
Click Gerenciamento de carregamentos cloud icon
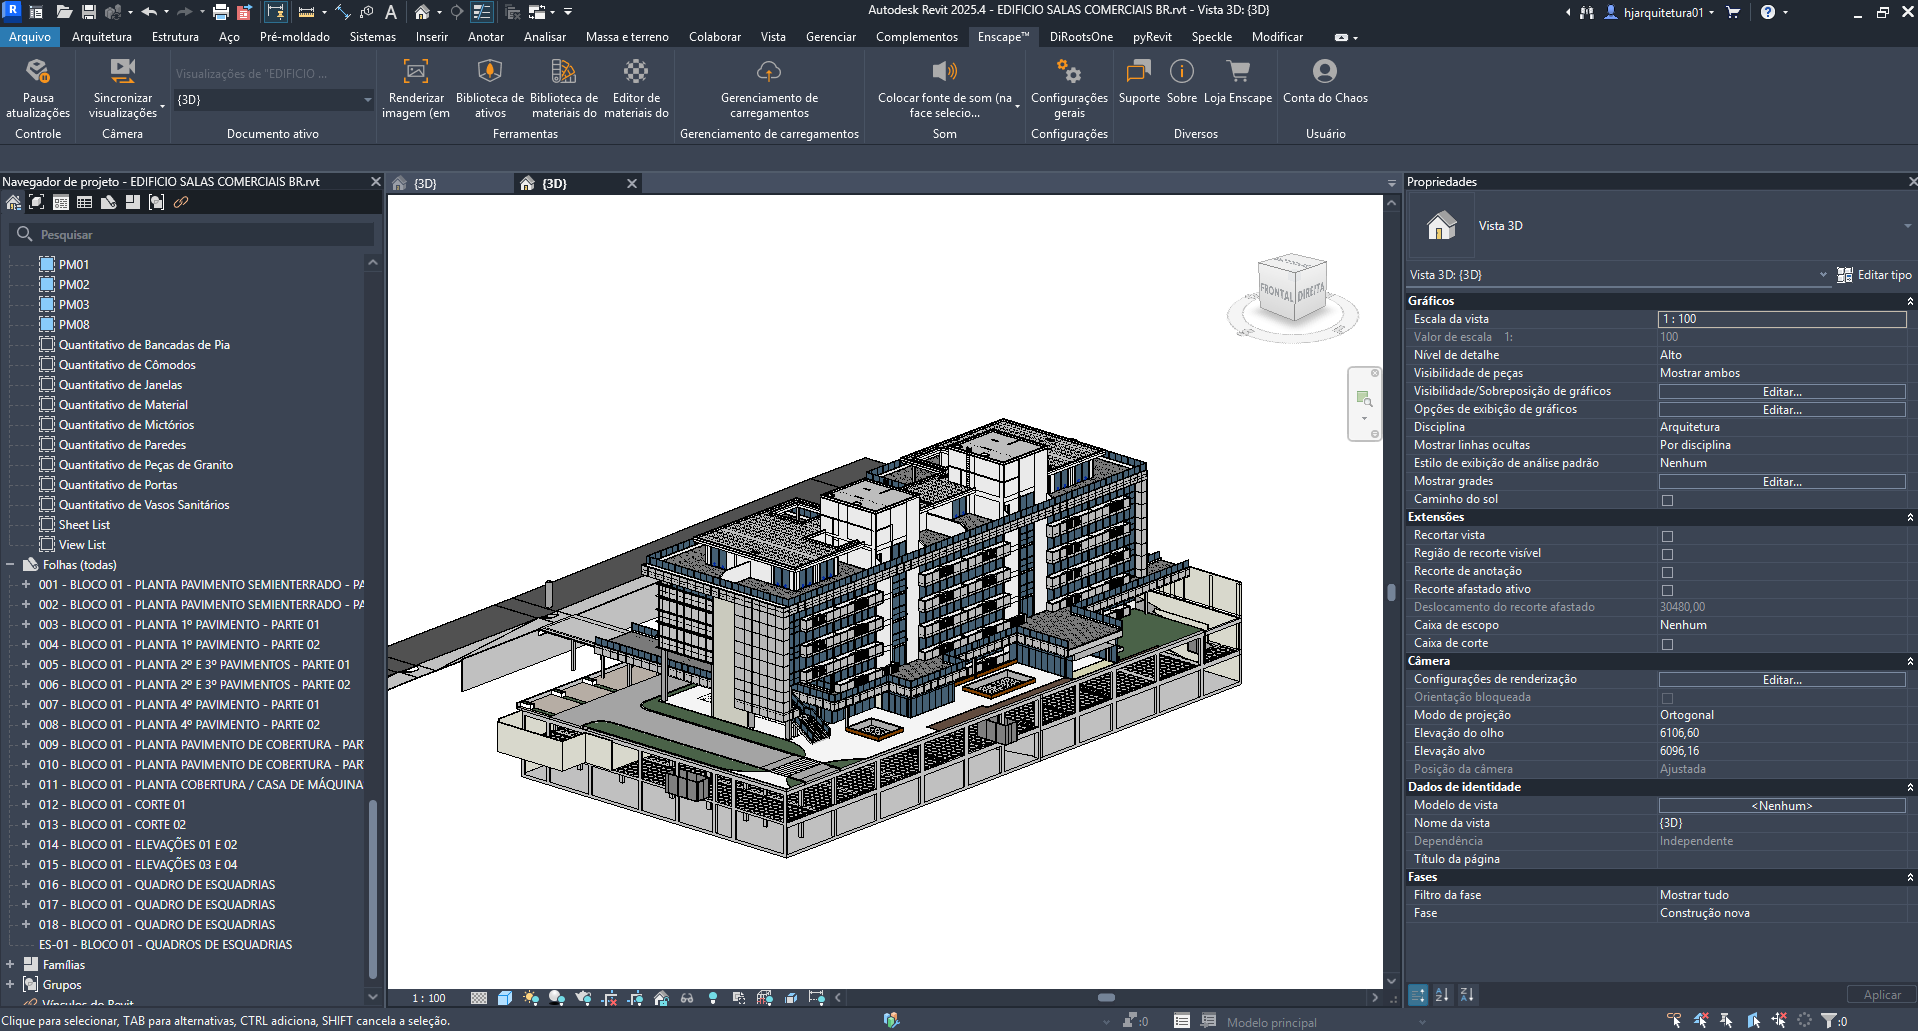point(769,72)
